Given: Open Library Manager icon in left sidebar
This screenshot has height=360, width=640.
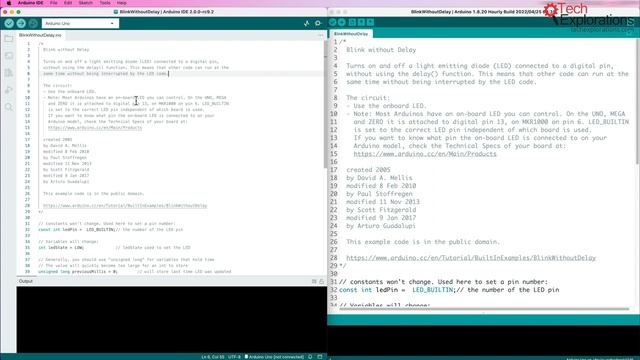Looking at the screenshot, I should (9, 73).
